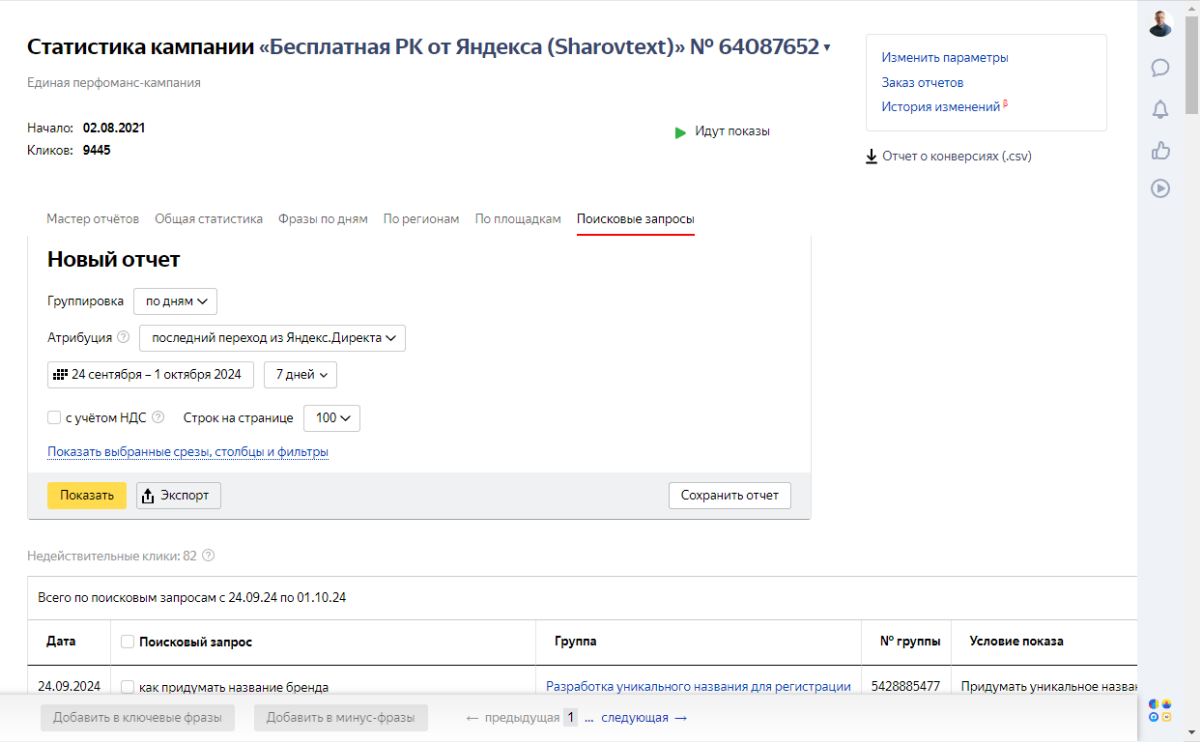The width and height of the screenshot is (1200, 742).
Task: Click 'Изменить параметры' link
Action: point(944,58)
